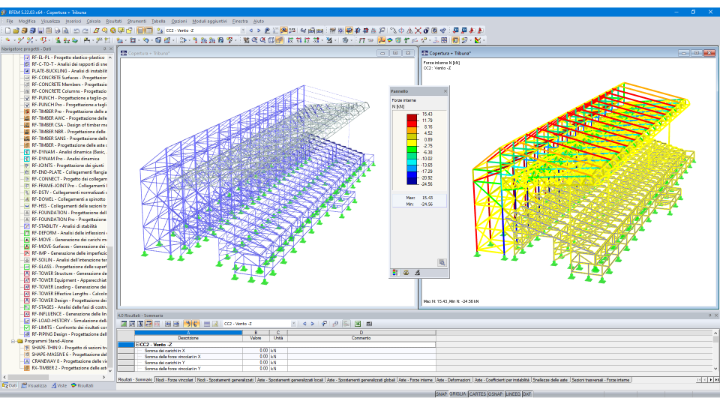Click the first icon in results table toolbar
Viewport: 720px width, 405px height.
124,324
